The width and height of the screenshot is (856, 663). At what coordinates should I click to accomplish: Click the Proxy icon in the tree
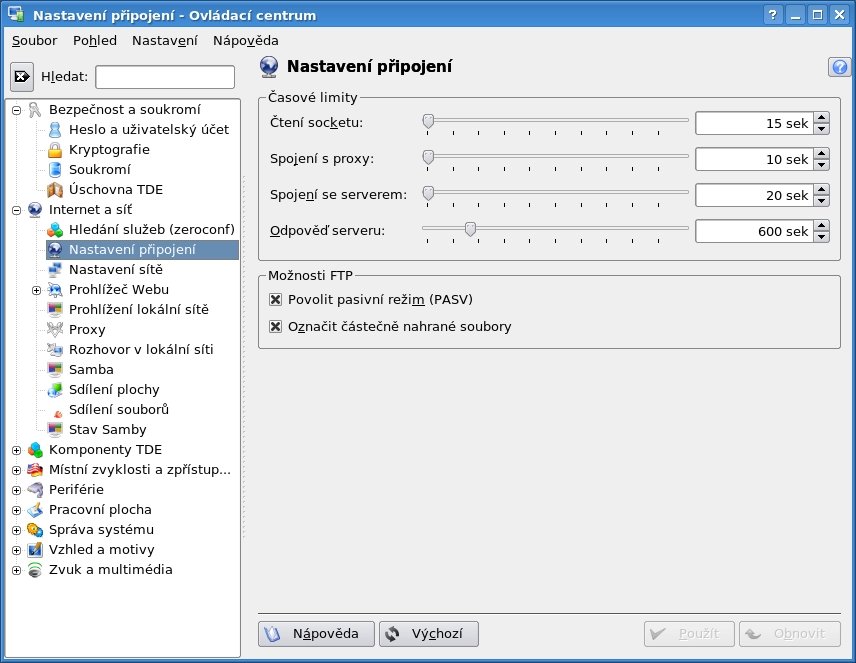pyautogui.click(x=55, y=330)
